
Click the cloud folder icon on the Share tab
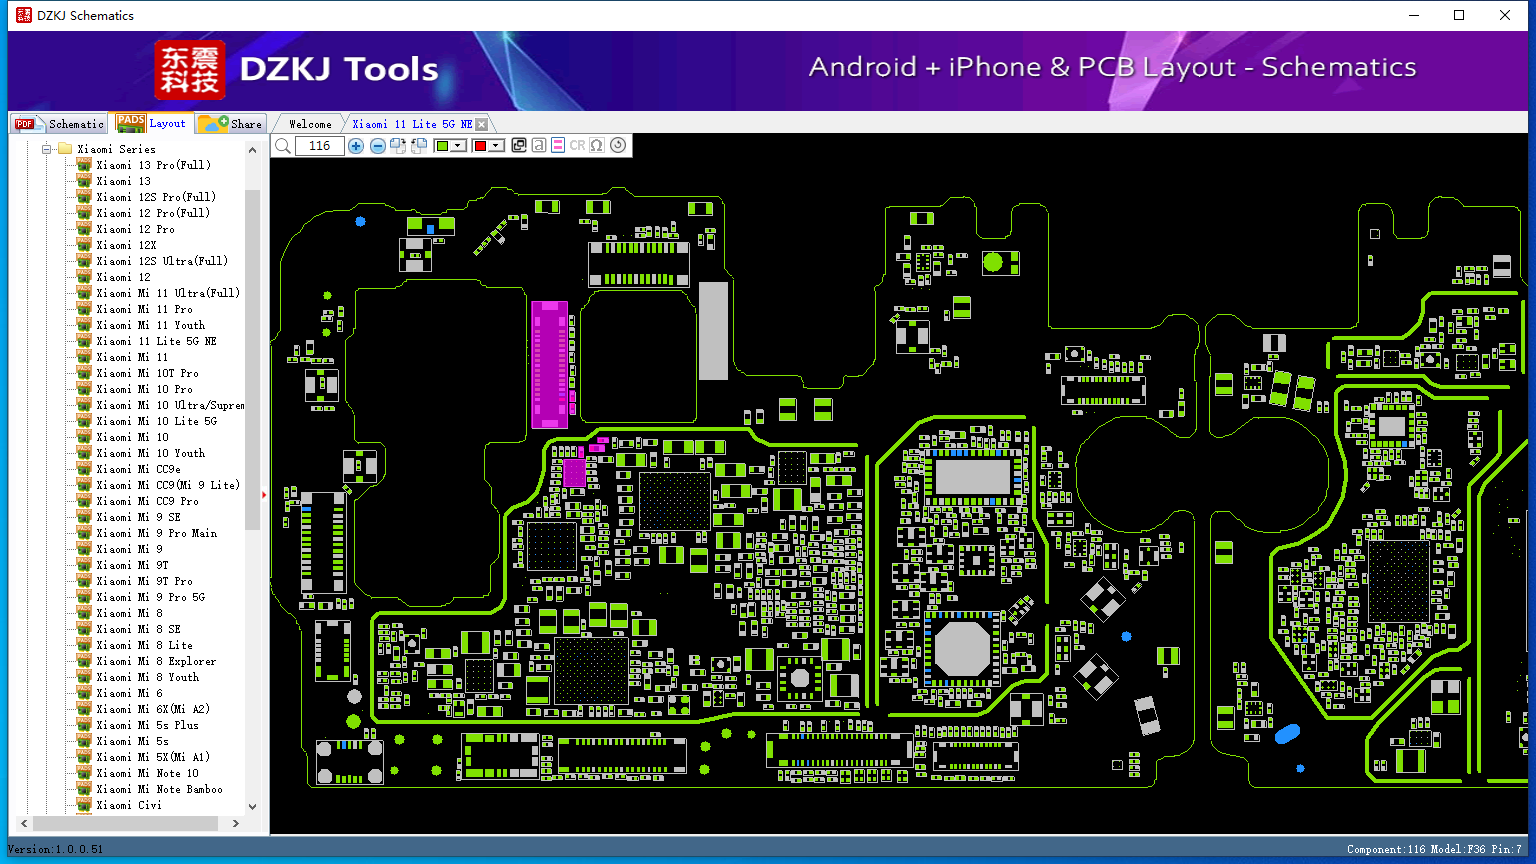pyautogui.click(x=213, y=123)
